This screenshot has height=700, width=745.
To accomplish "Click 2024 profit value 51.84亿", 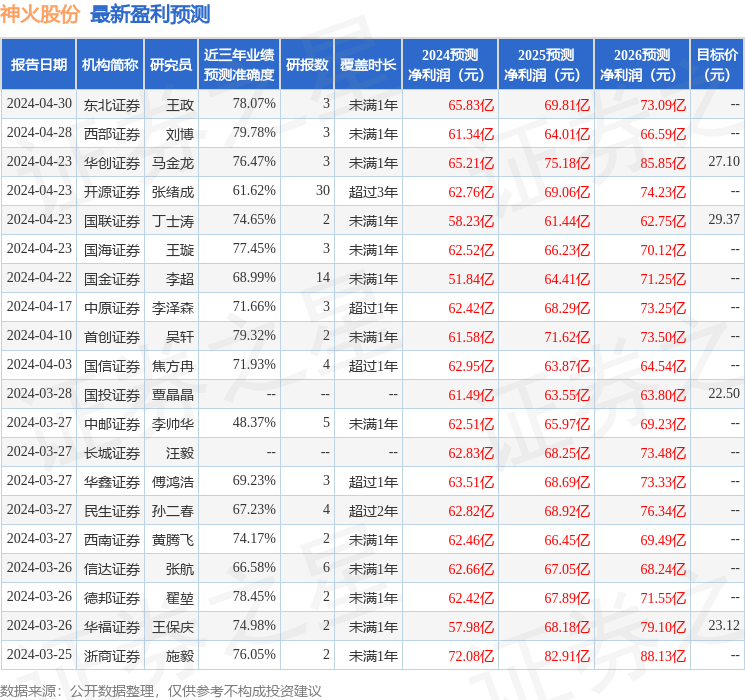I will (x=471, y=279).
